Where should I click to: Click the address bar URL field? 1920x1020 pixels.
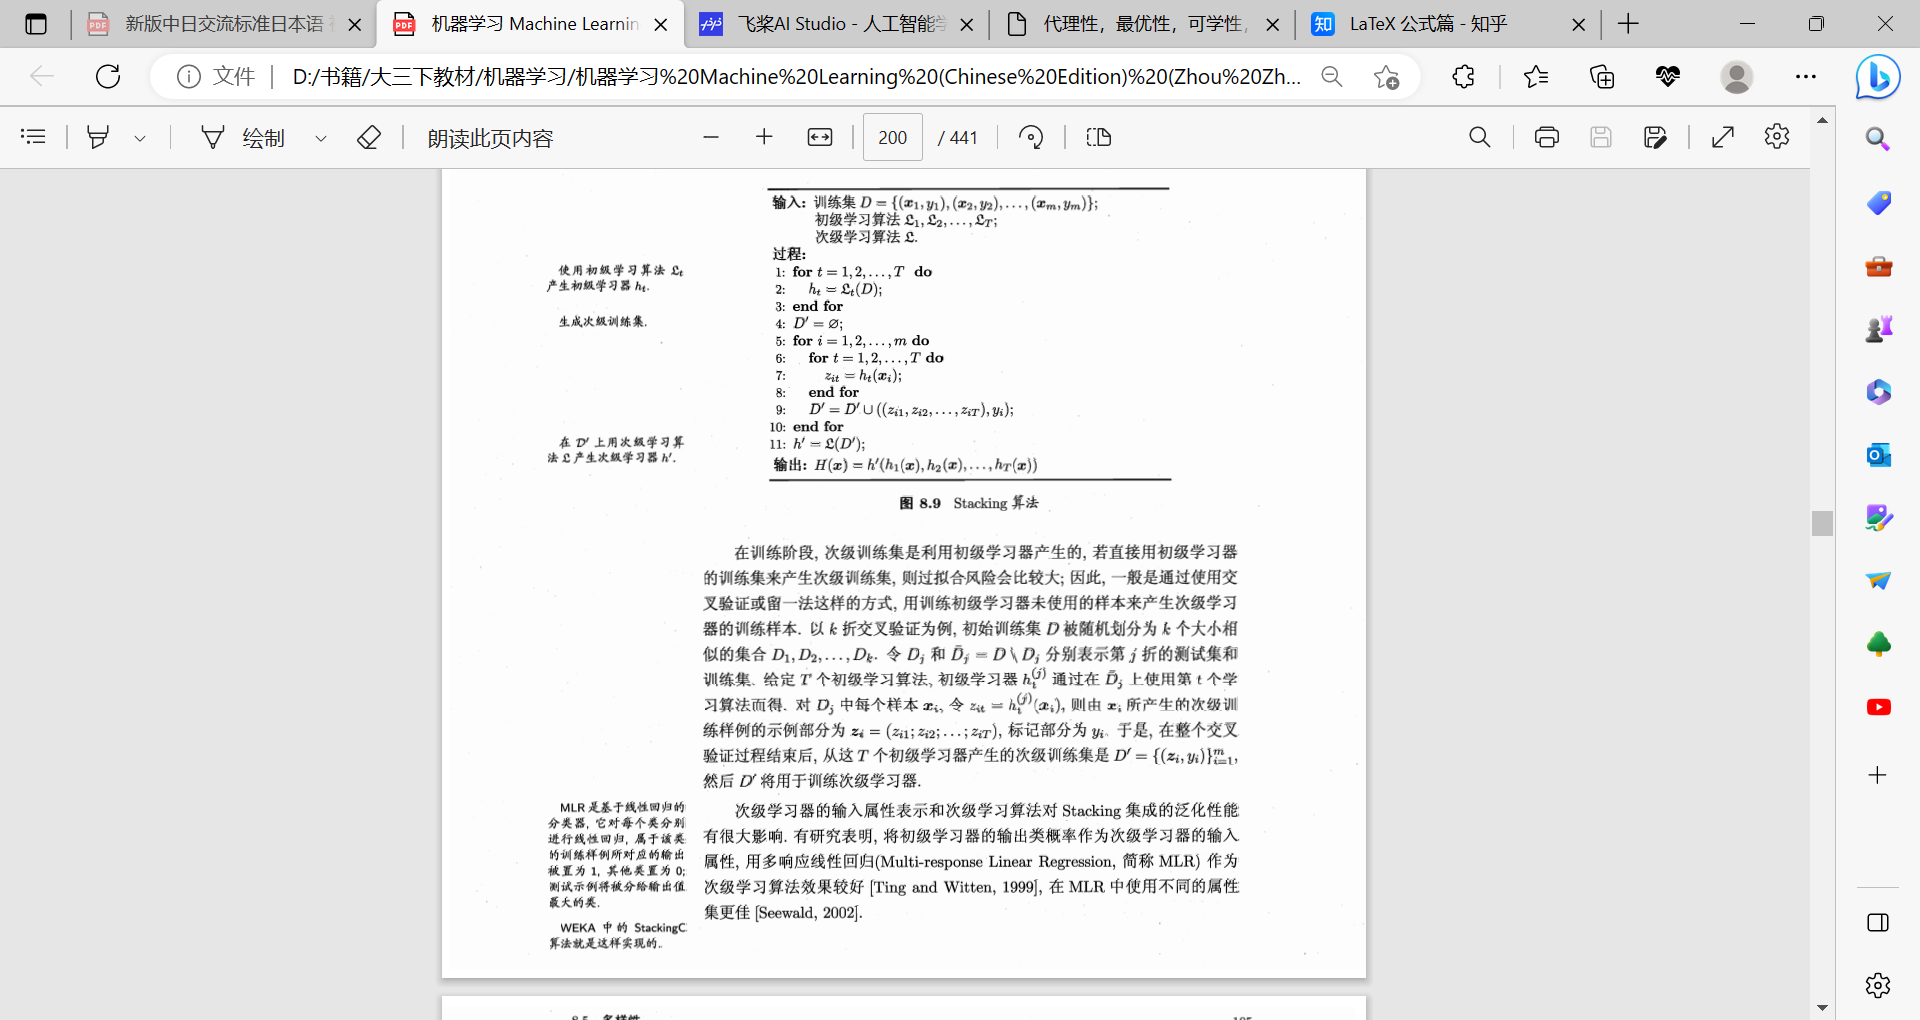coord(796,76)
